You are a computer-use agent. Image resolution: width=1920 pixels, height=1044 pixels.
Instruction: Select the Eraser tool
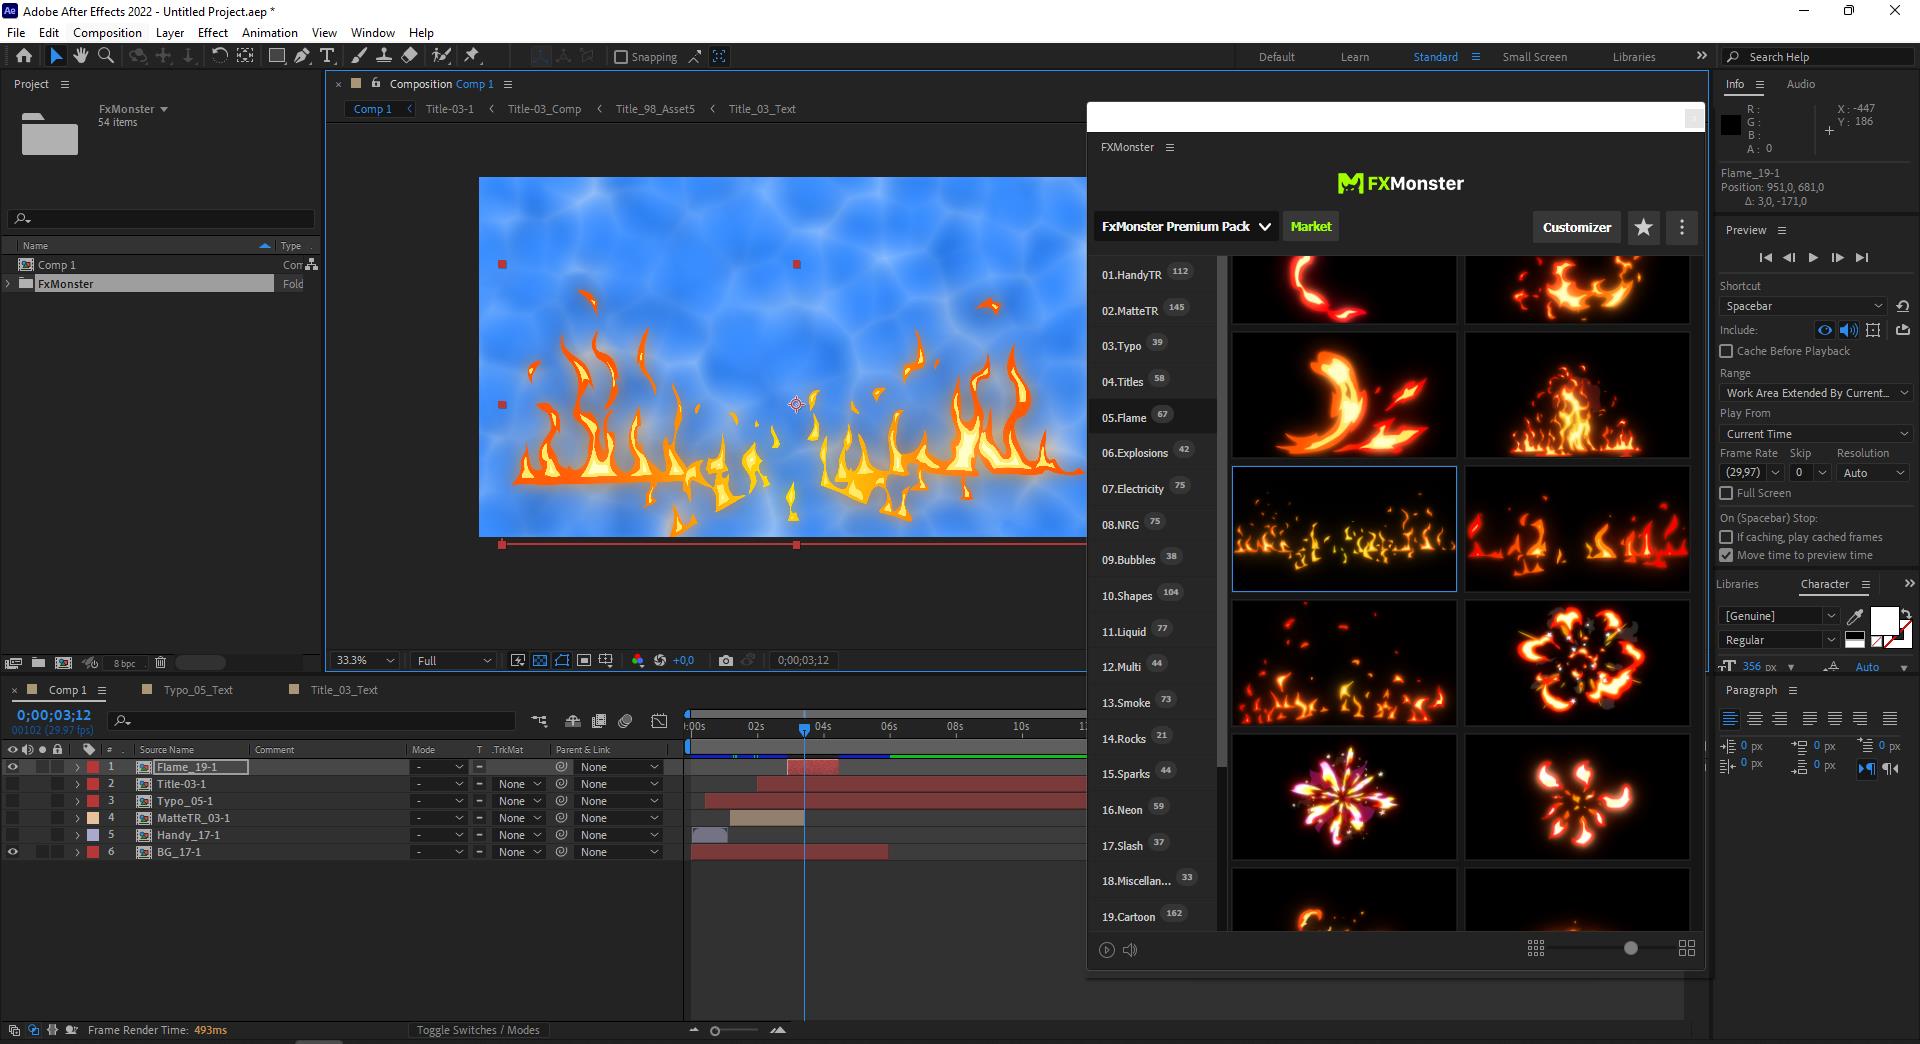point(409,57)
